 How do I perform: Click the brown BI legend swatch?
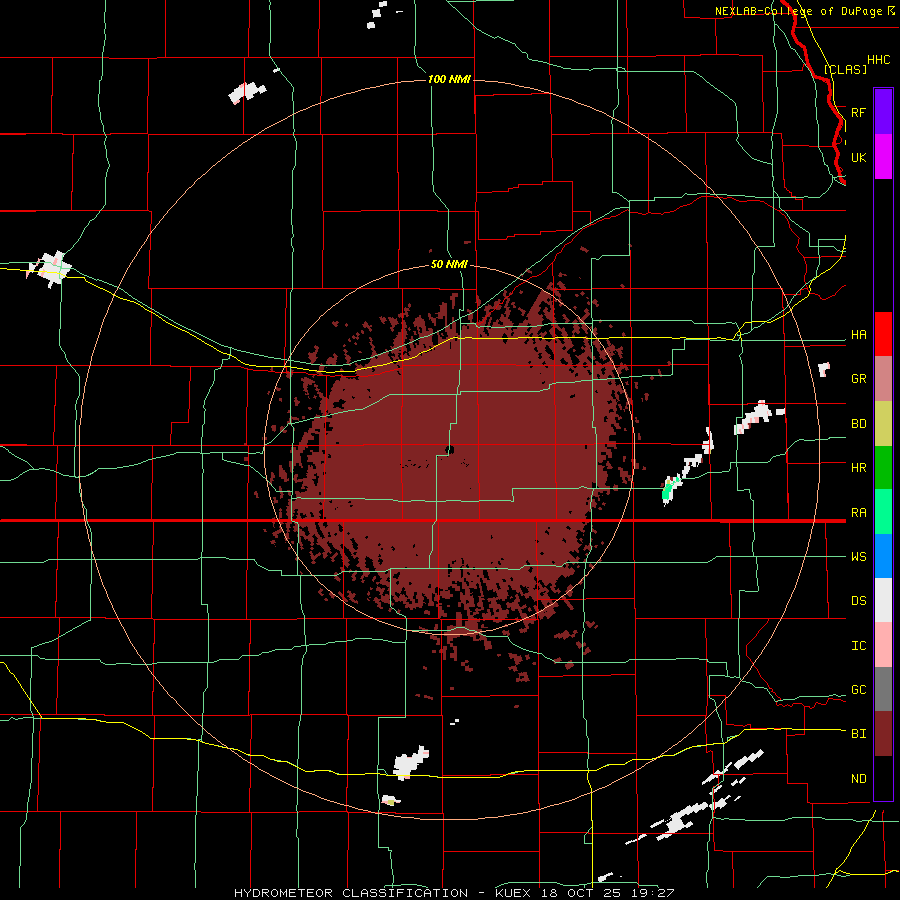click(883, 734)
